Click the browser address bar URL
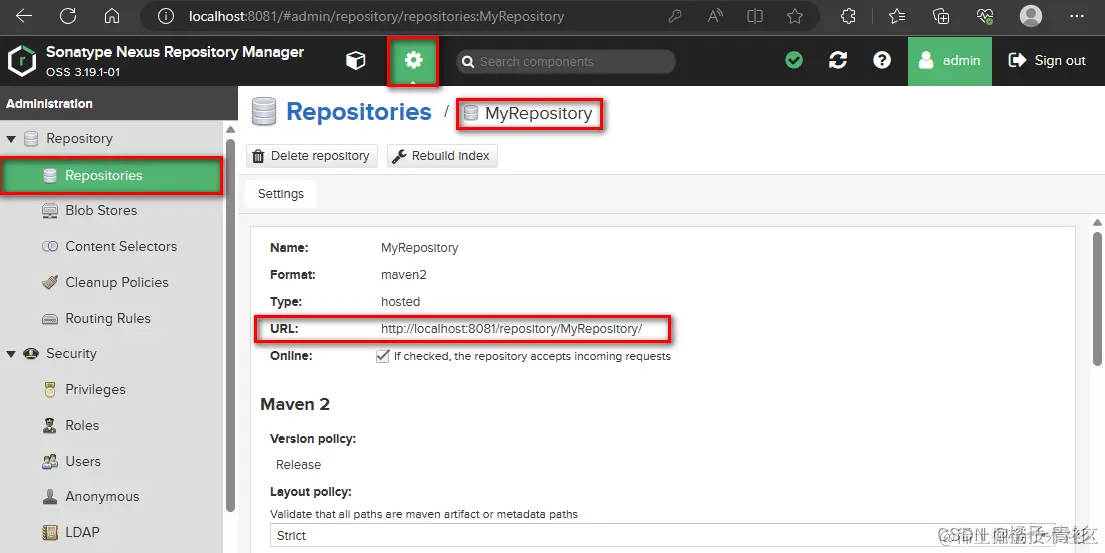This screenshot has width=1105, height=553. tap(376, 16)
